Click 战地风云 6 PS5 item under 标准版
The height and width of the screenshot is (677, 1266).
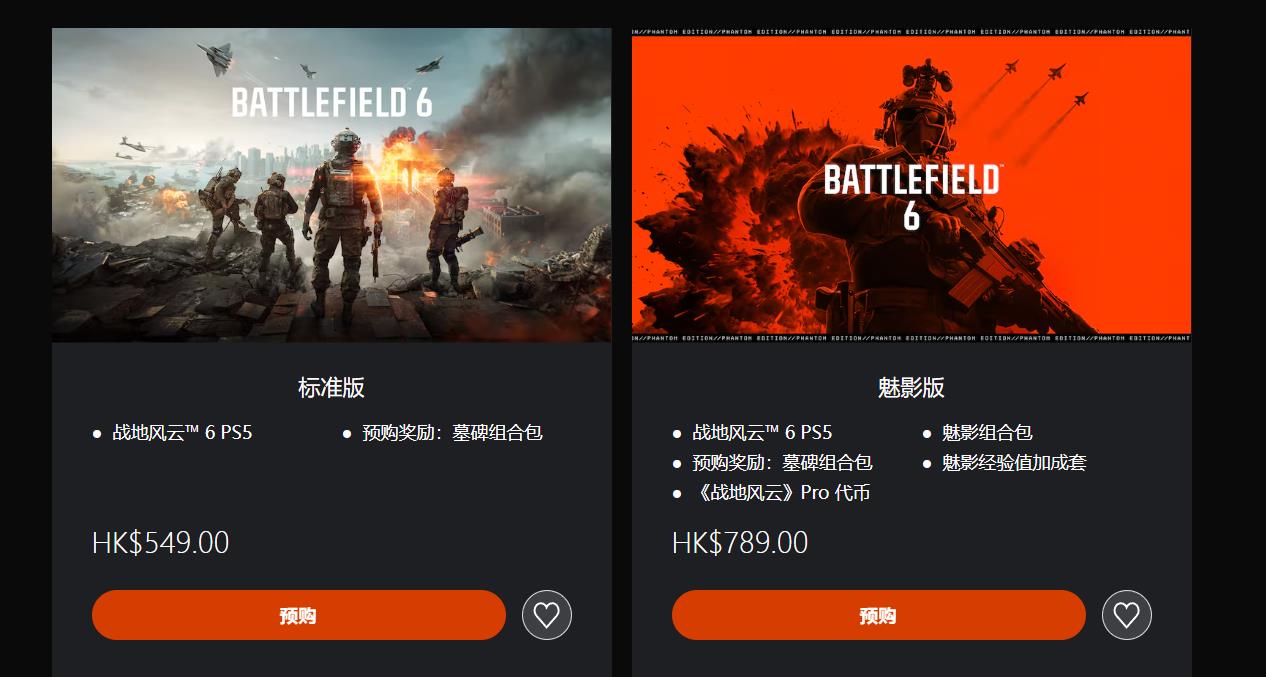[182, 433]
